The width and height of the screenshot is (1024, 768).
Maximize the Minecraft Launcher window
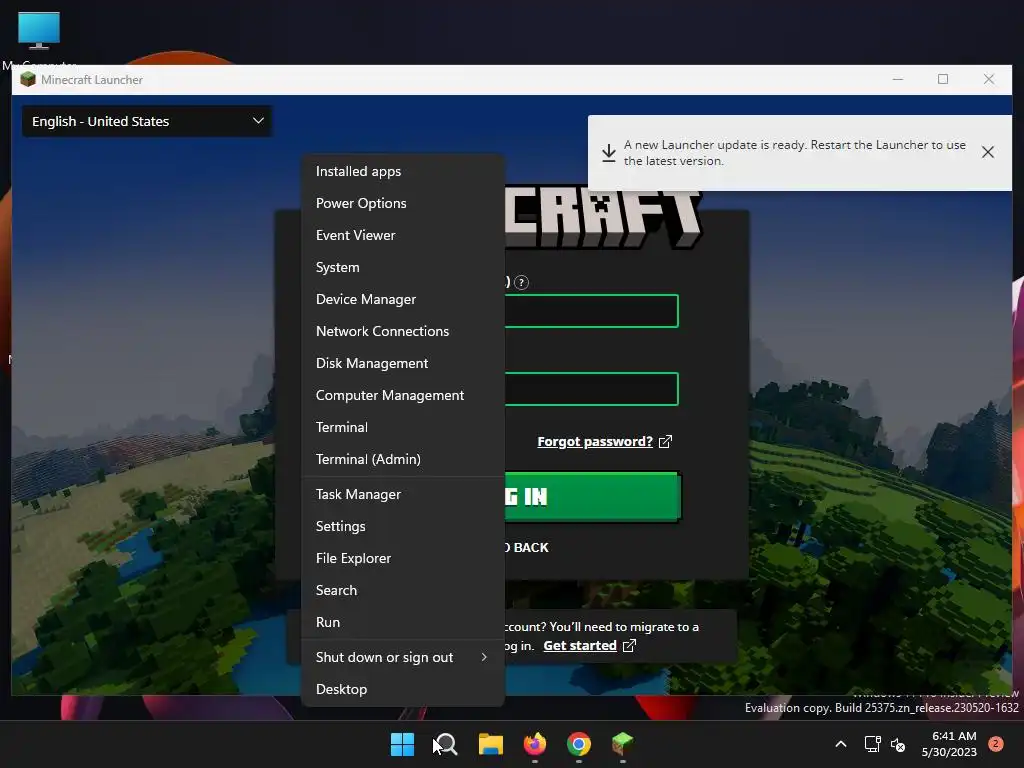click(943, 79)
